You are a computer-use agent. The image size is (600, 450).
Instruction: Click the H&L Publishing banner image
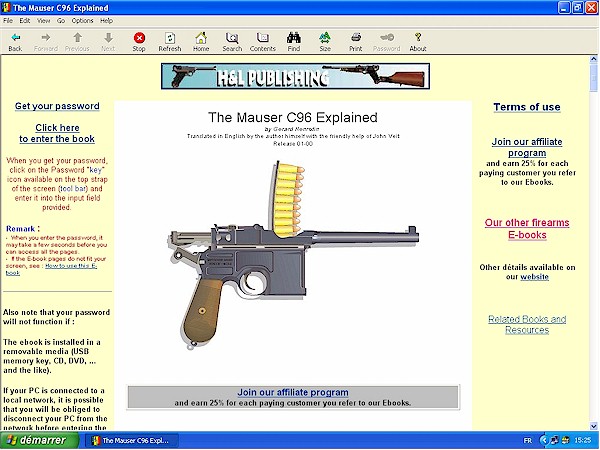tap(295, 76)
